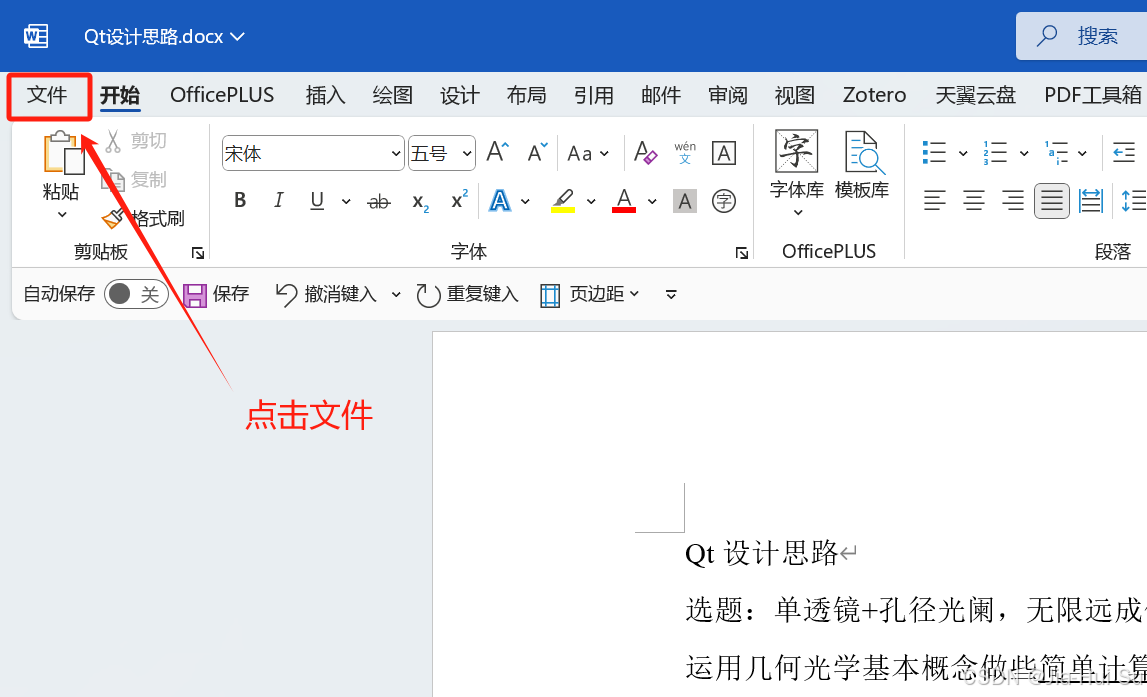
Task: Switch to the 设计 ribbon tab
Action: (x=459, y=95)
